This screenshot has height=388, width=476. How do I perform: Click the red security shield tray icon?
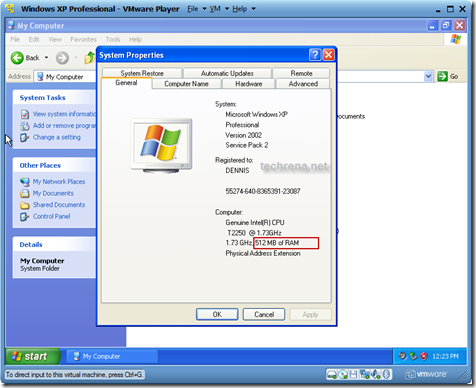point(423,356)
